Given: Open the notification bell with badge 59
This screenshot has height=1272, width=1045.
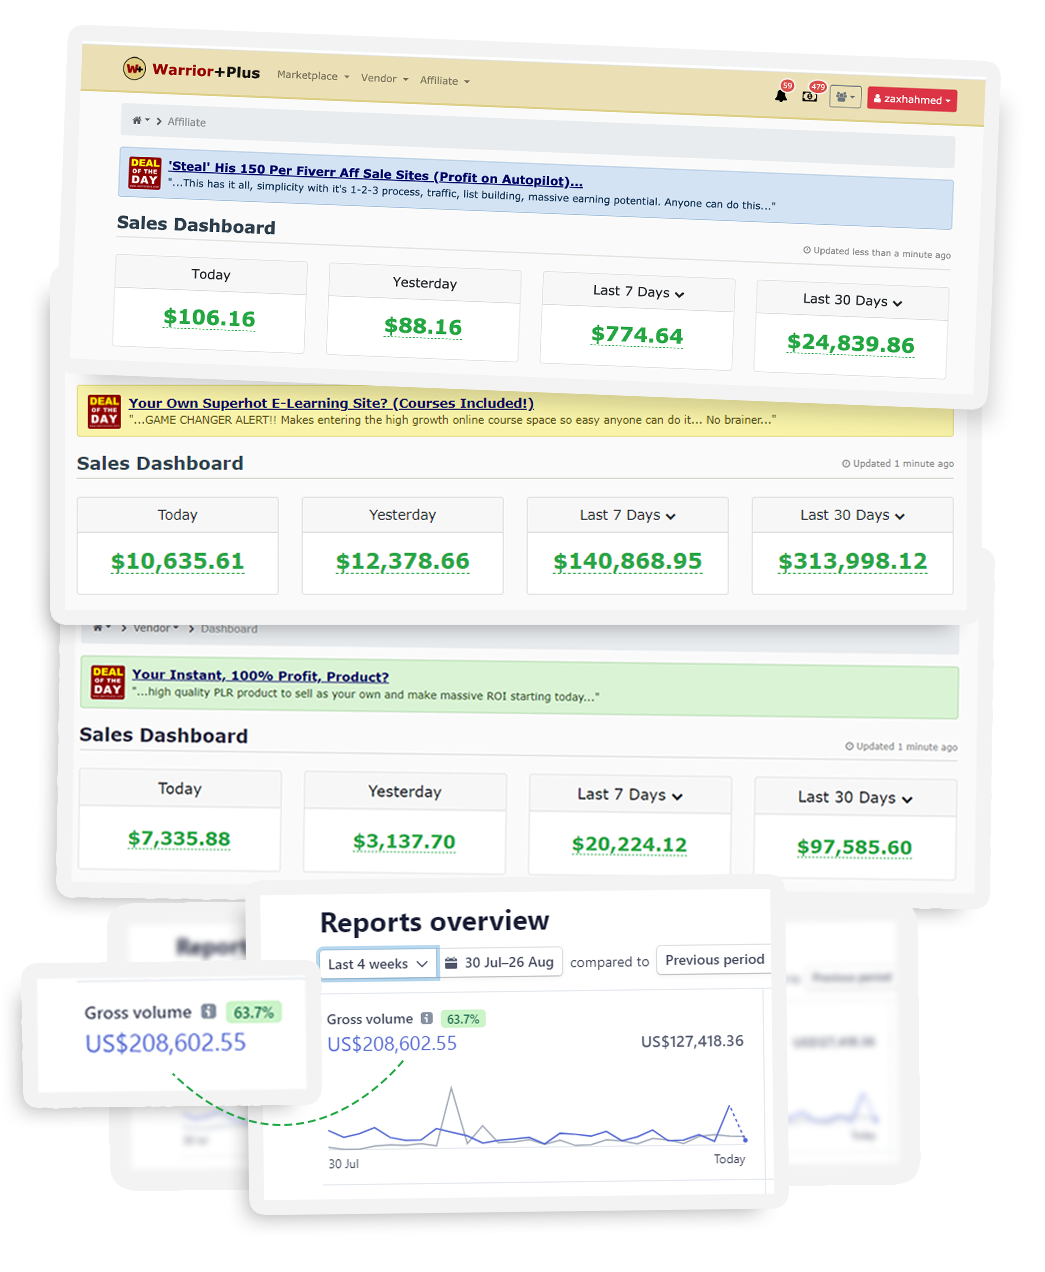Looking at the screenshot, I should tap(781, 95).
